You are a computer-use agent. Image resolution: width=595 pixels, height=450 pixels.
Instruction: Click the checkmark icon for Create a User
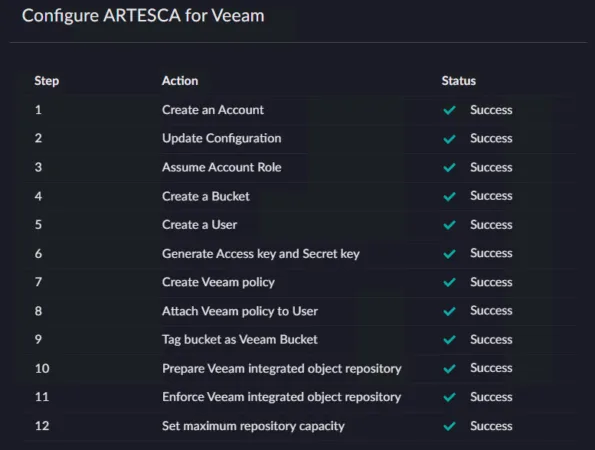pyautogui.click(x=450, y=225)
